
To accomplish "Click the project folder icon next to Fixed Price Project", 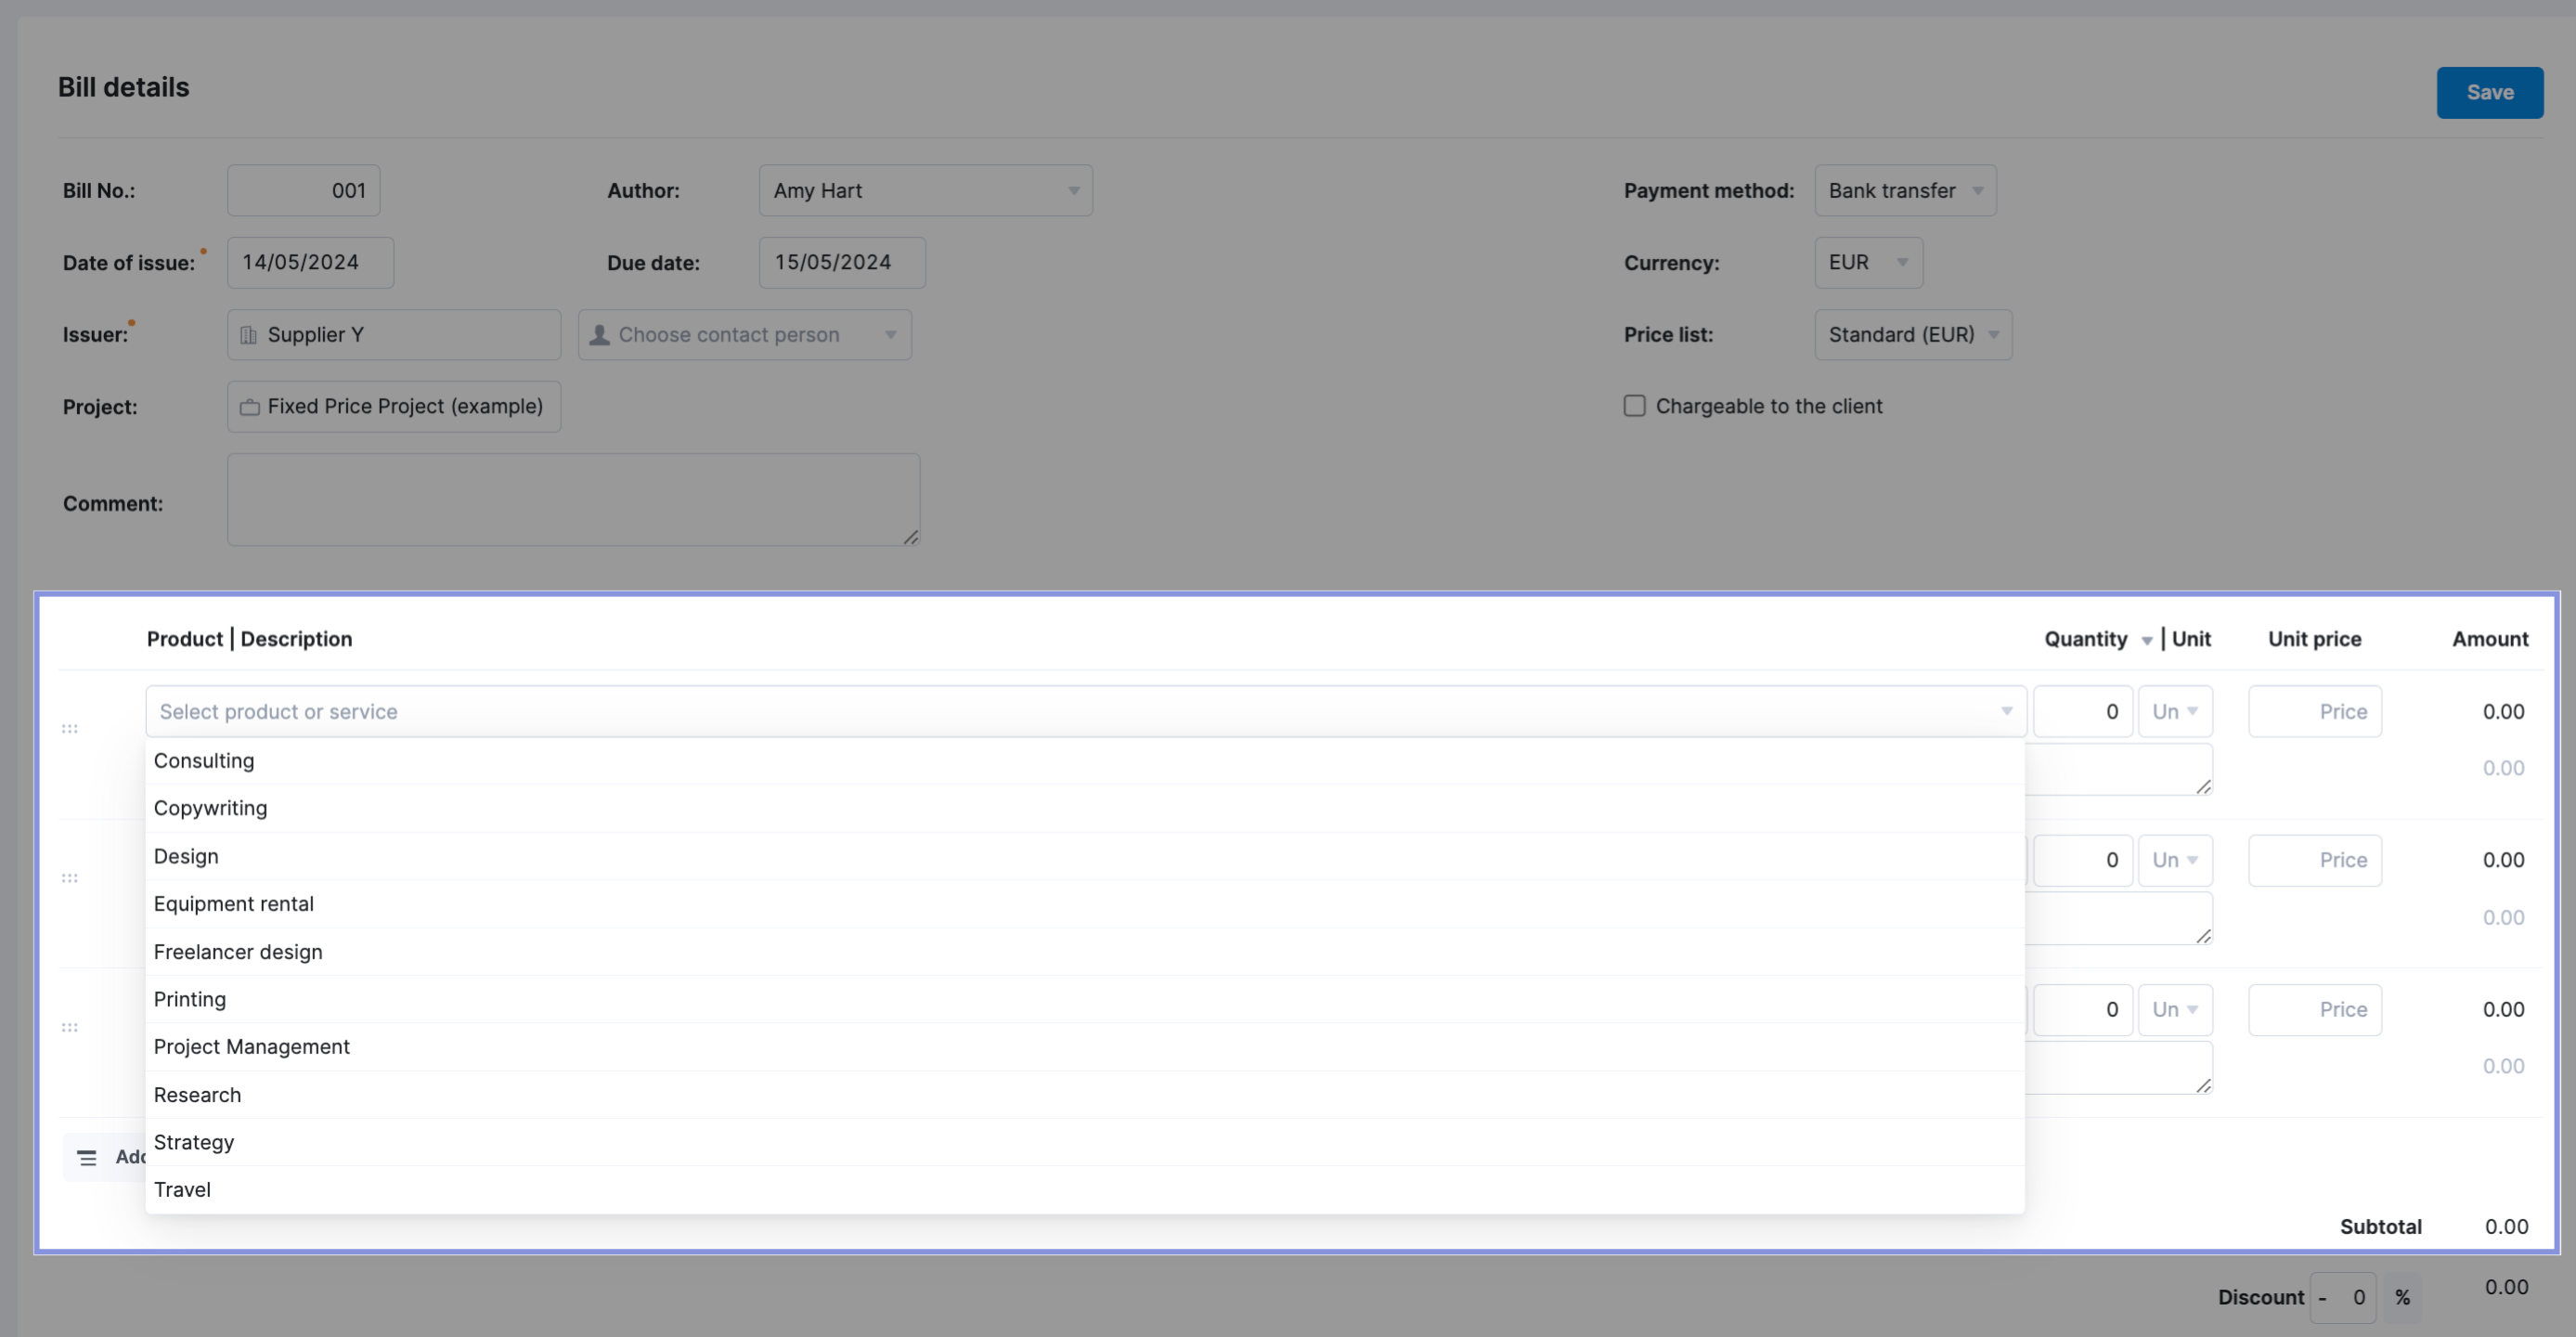I will coord(251,406).
